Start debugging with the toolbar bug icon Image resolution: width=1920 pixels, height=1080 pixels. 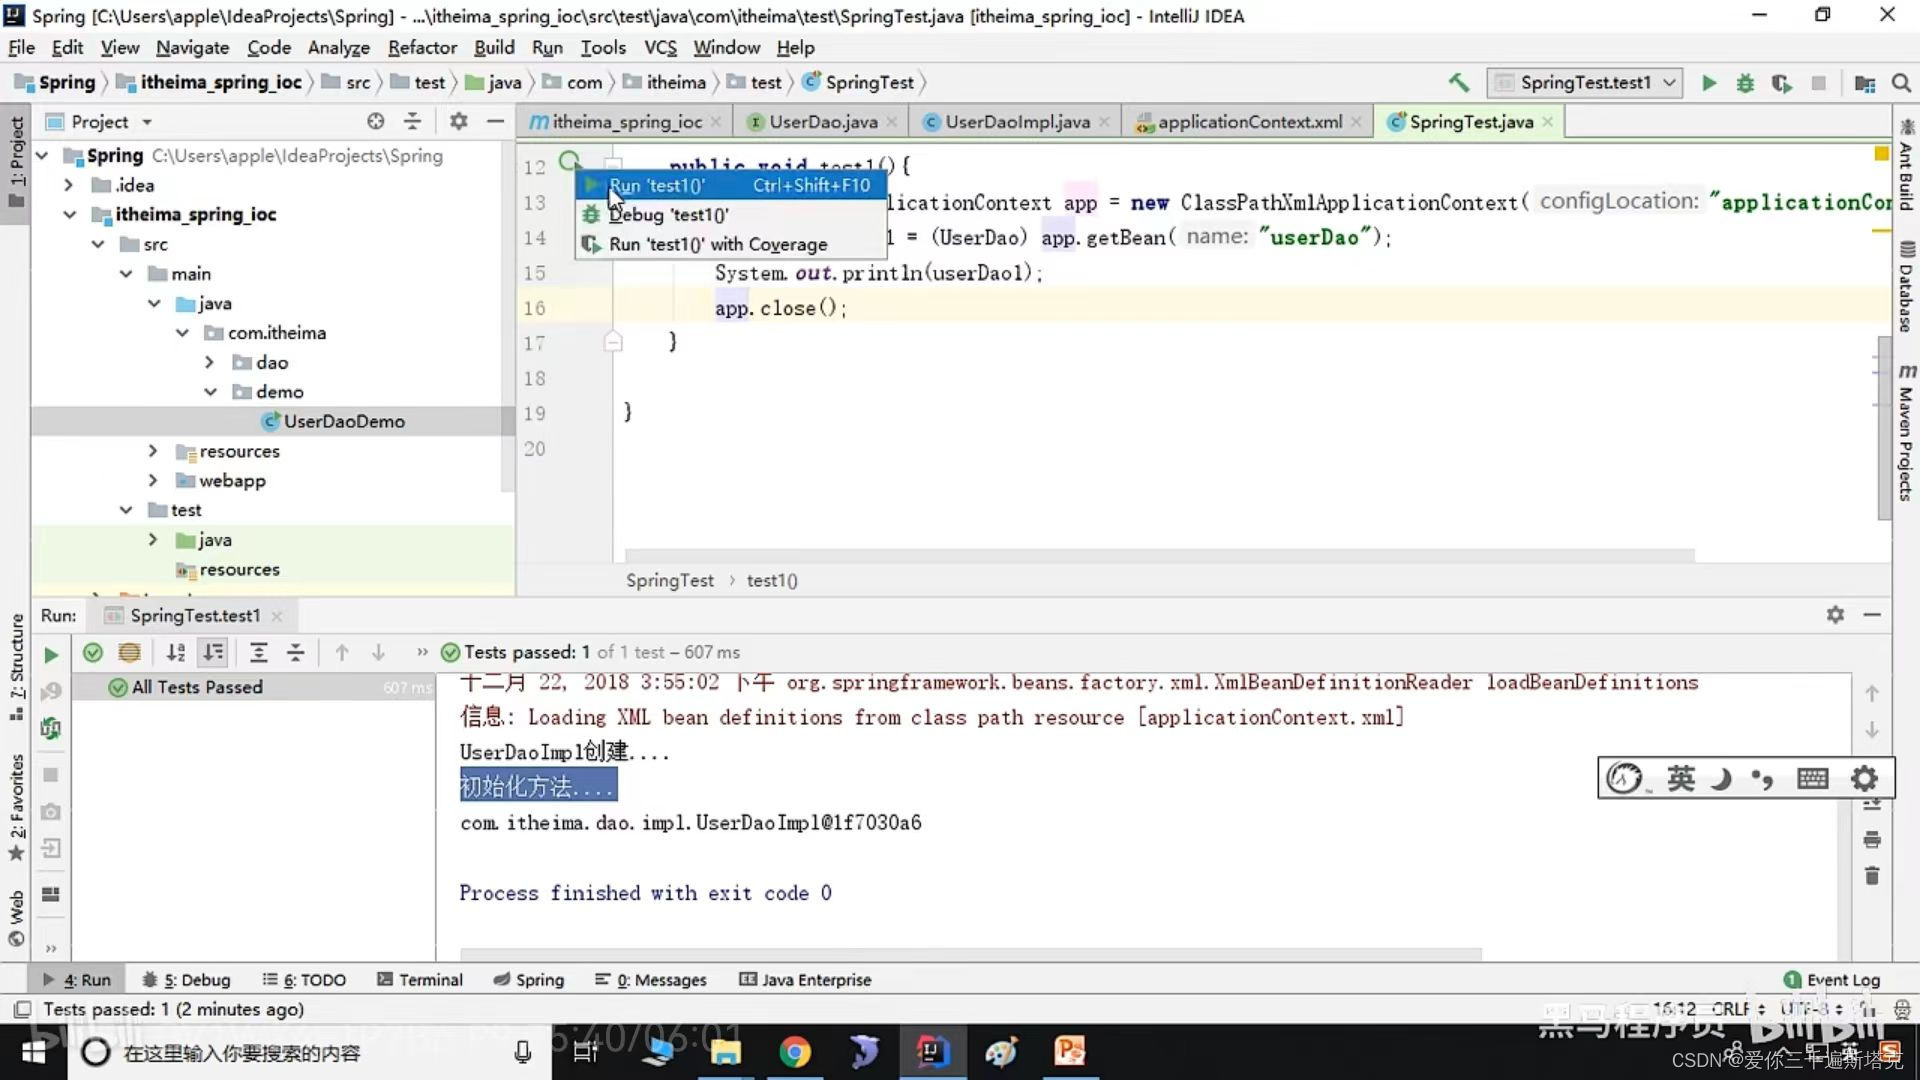[x=1745, y=83]
